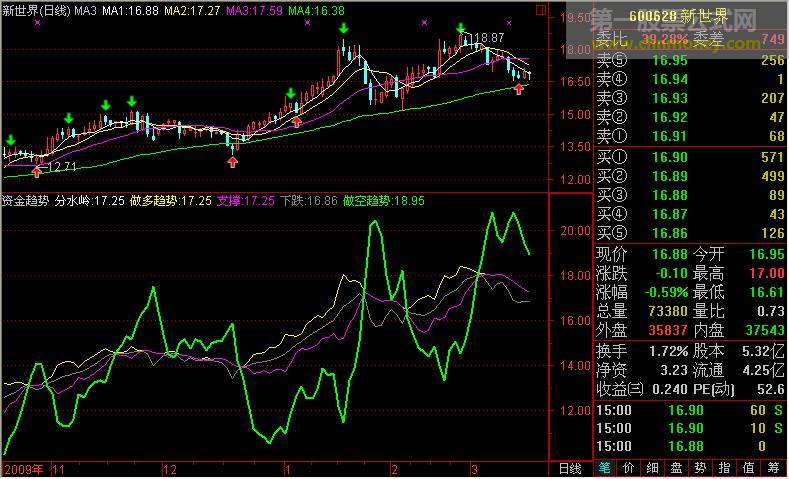This screenshot has width=789, height=479.
Task: Click the 19.50 tick on the price axis
Action: click(575, 18)
